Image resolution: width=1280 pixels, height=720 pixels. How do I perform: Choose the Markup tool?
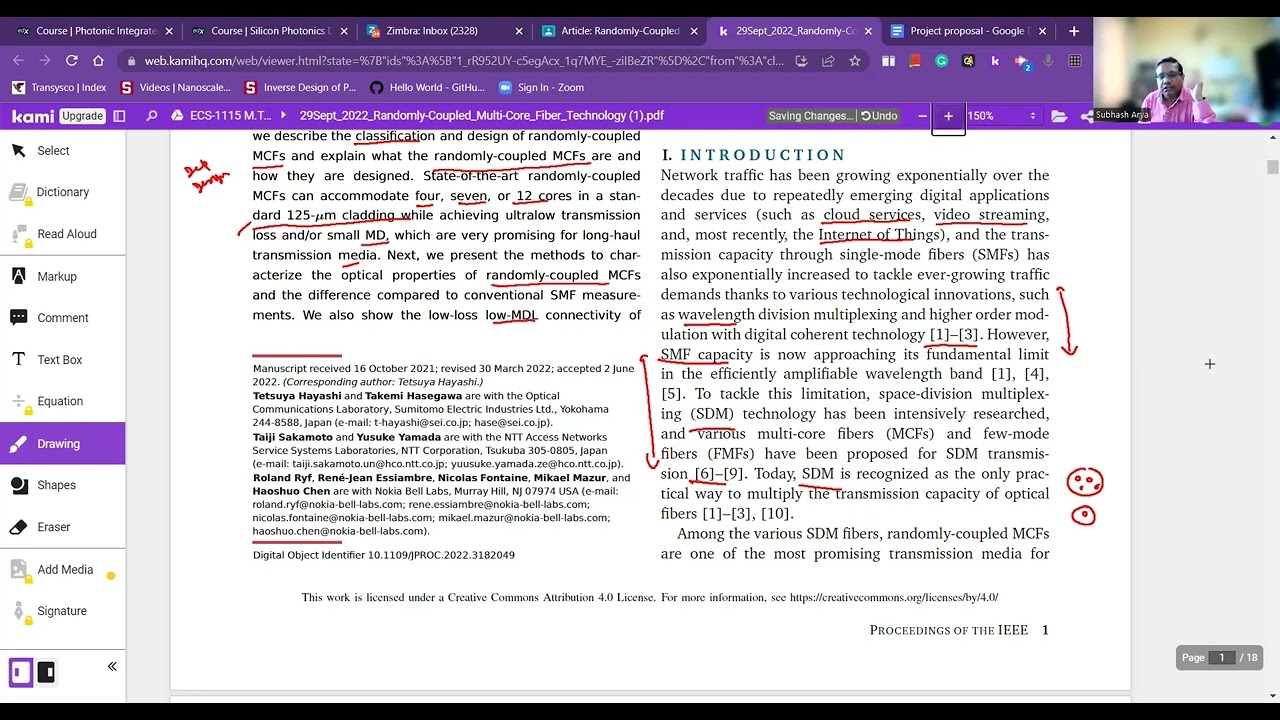[x=62, y=276]
